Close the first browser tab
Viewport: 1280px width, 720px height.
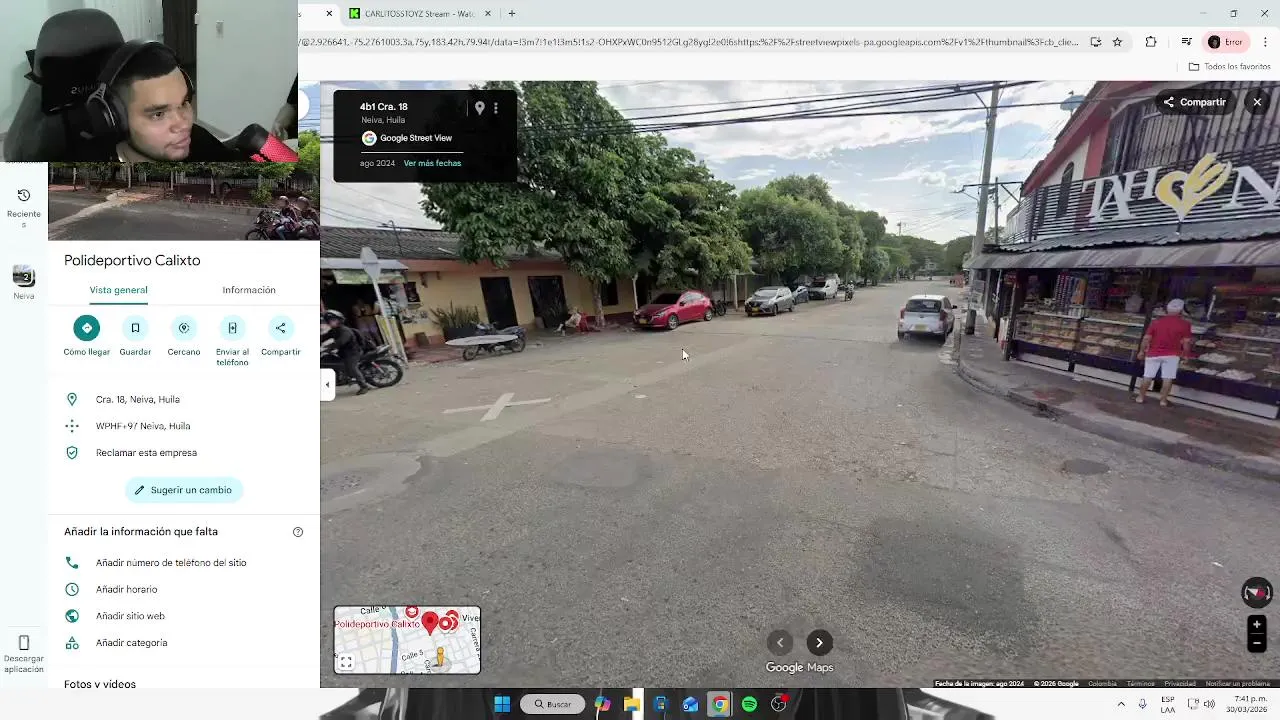tap(329, 14)
